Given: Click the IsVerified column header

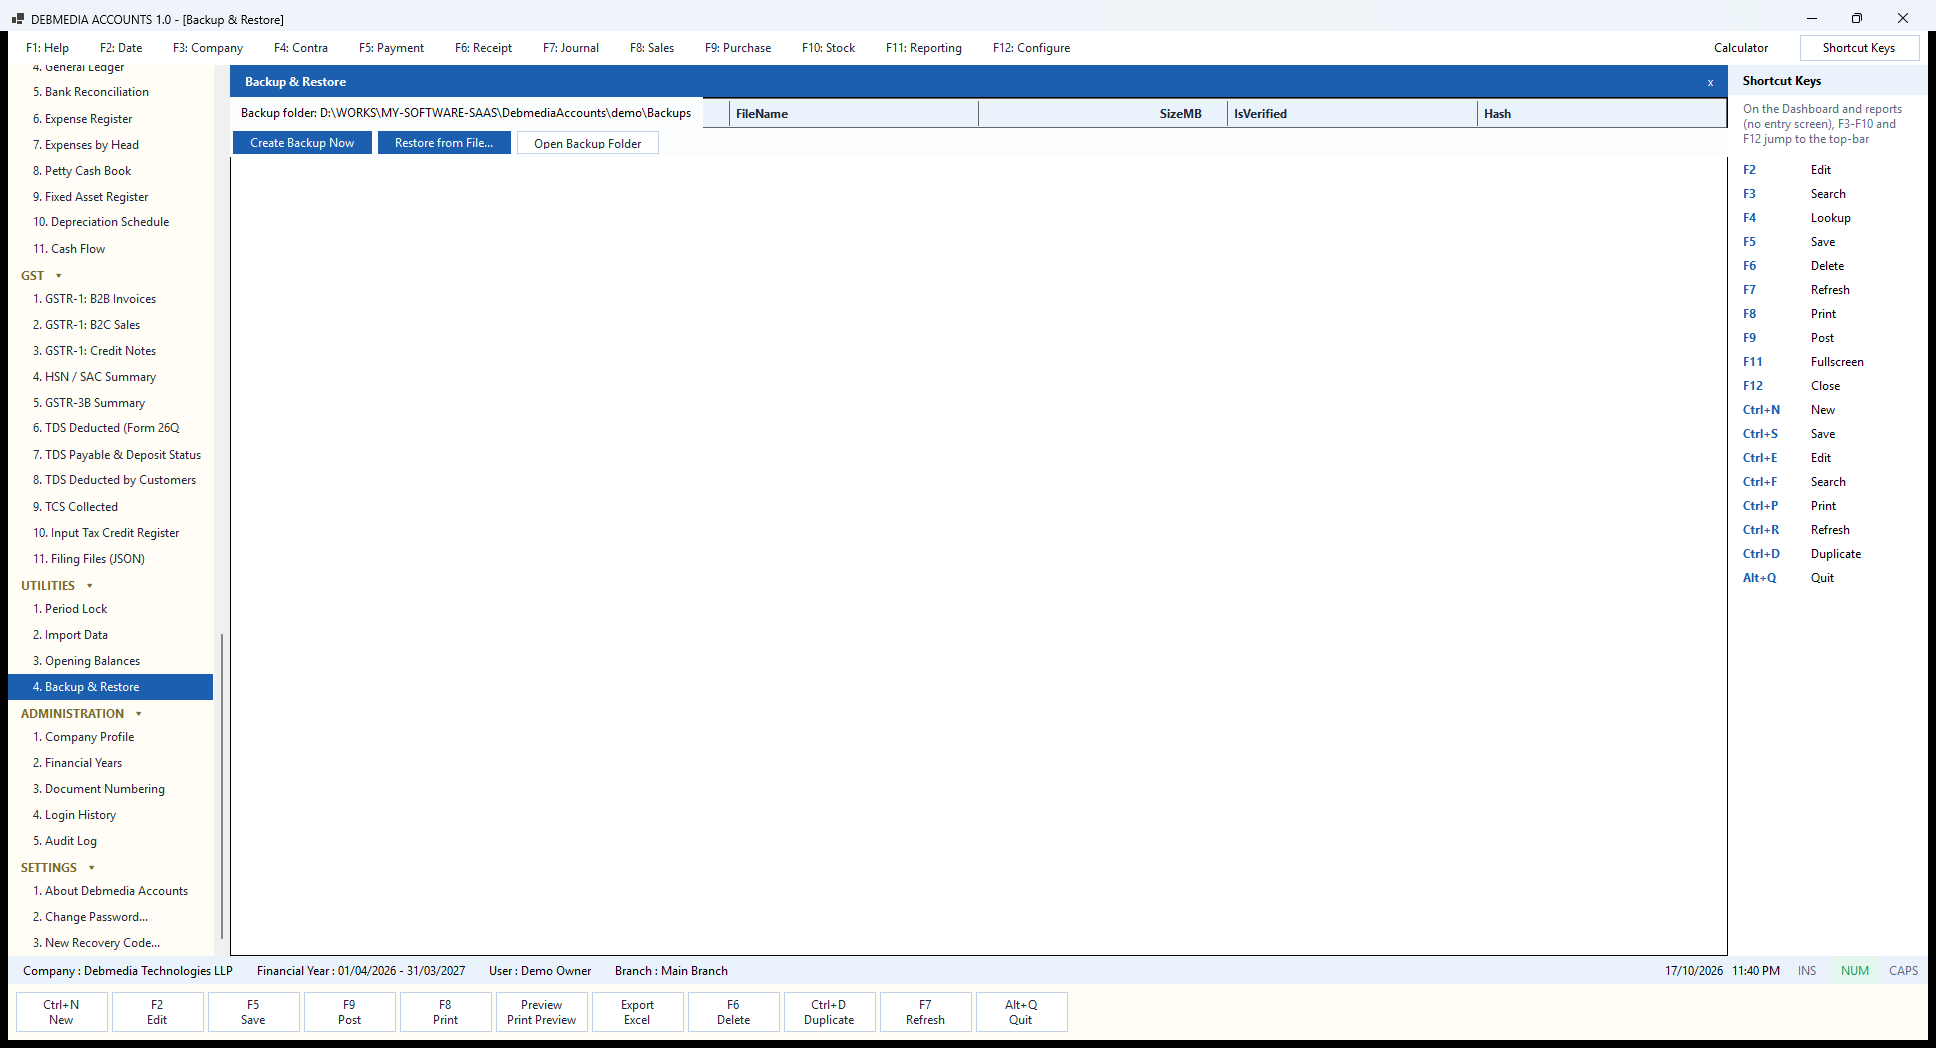Looking at the screenshot, I should (1352, 114).
